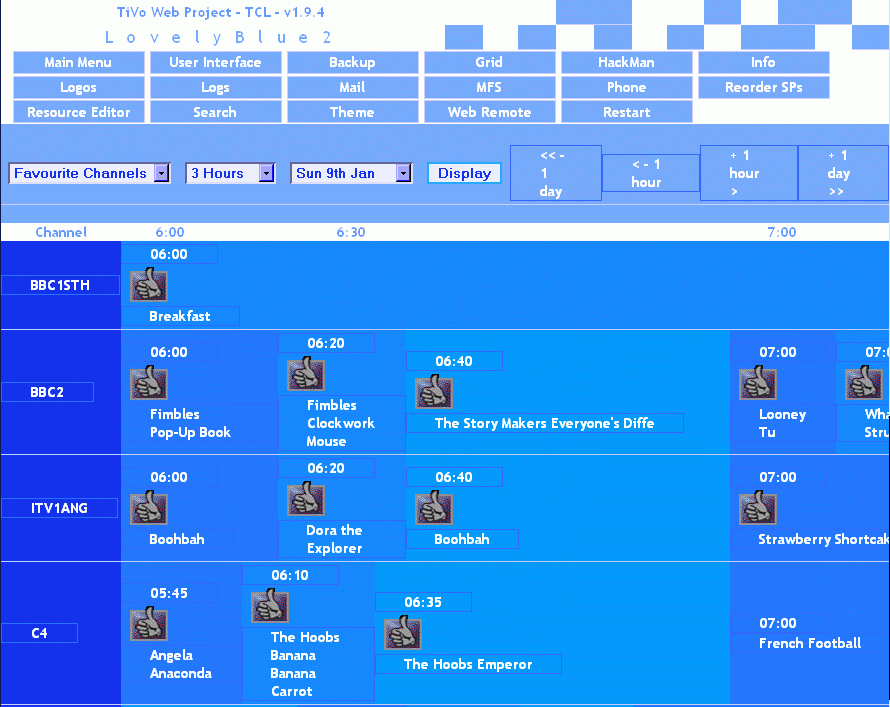Open Logos page

78,87
